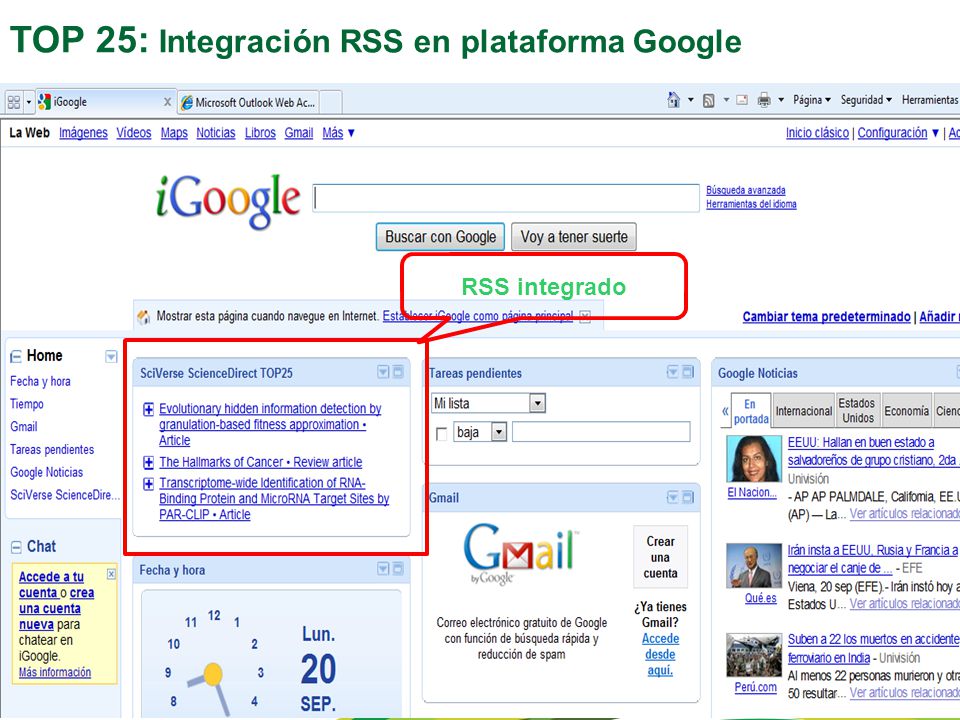Screen dimensions: 960x720
Task: Open Home tab dropdown arrow in sidebar
Action: pyautogui.click(x=111, y=357)
